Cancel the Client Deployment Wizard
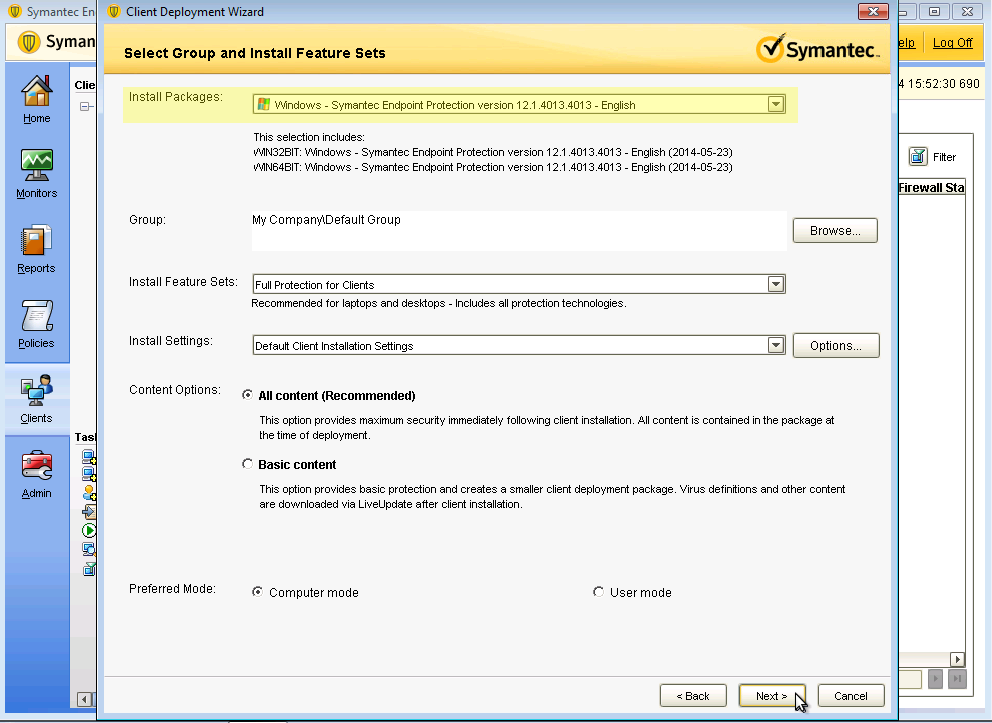 (x=851, y=696)
